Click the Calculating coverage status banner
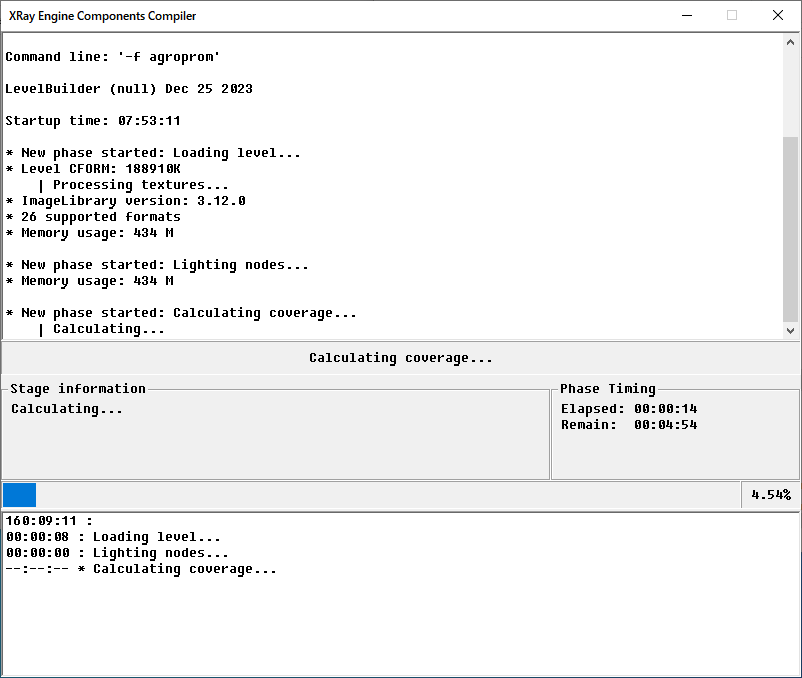The height and width of the screenshot is (678, 802). [401, 357]
